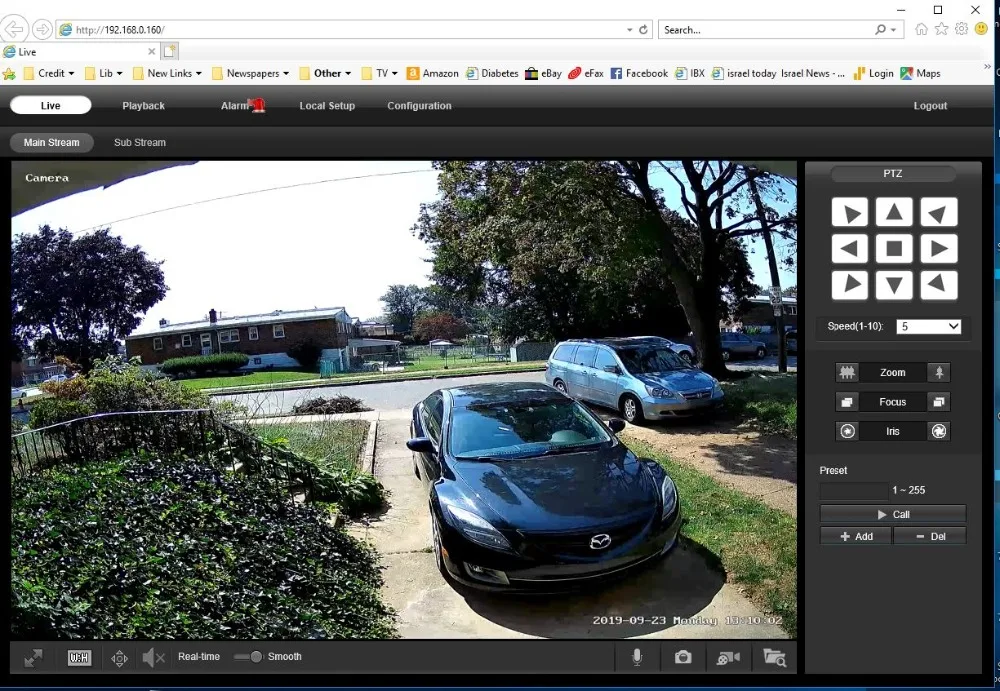Click the iris icon right of Iris label
1000x691 pixels.
click(x=939, y=431)
